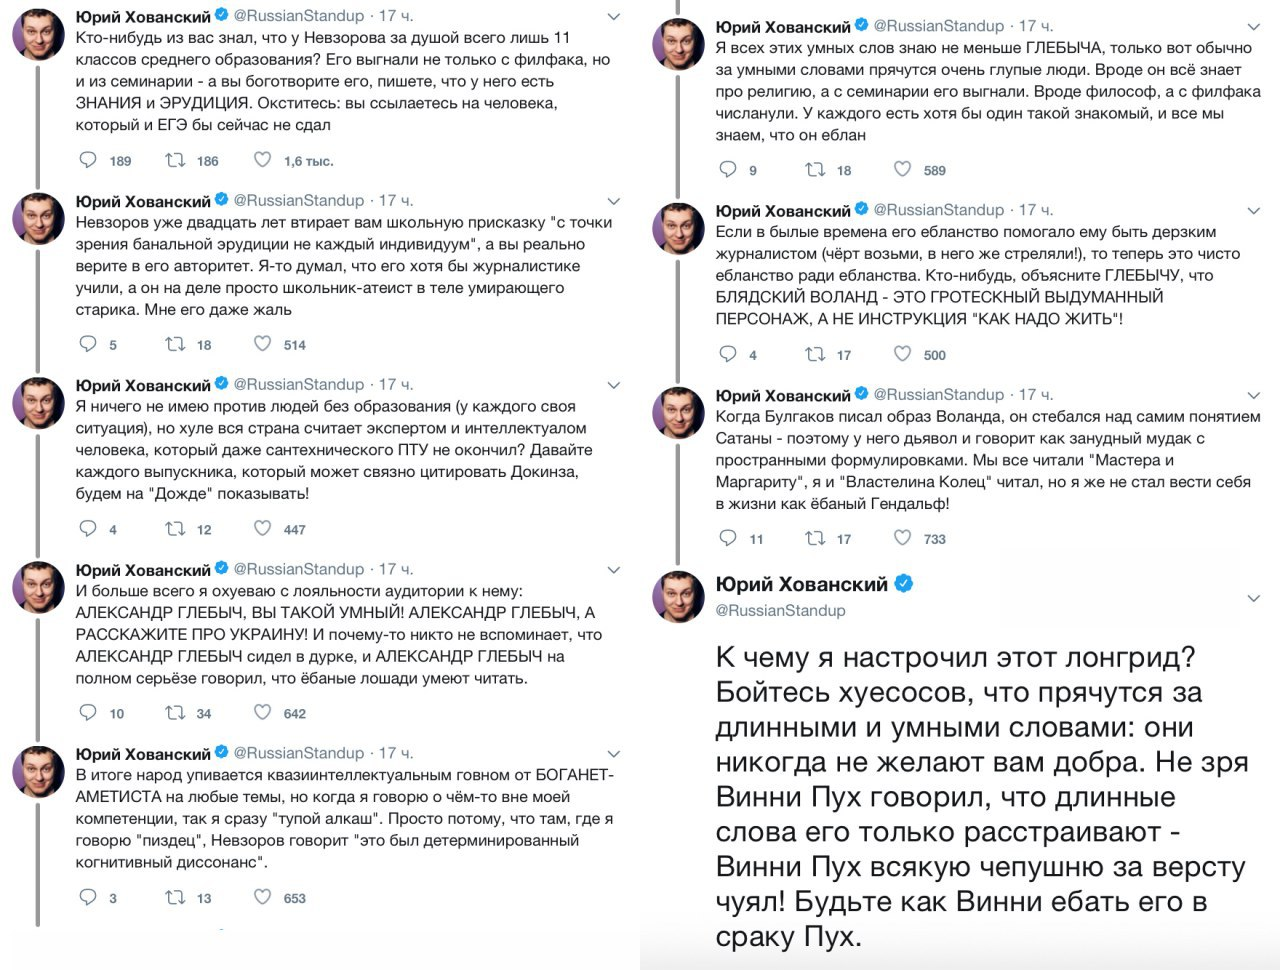Open the chevron menu on the tweet starting 'Я всех этих умных слов'
1280x970 pixels.
pyautogui.click(x=1254, y=27)
